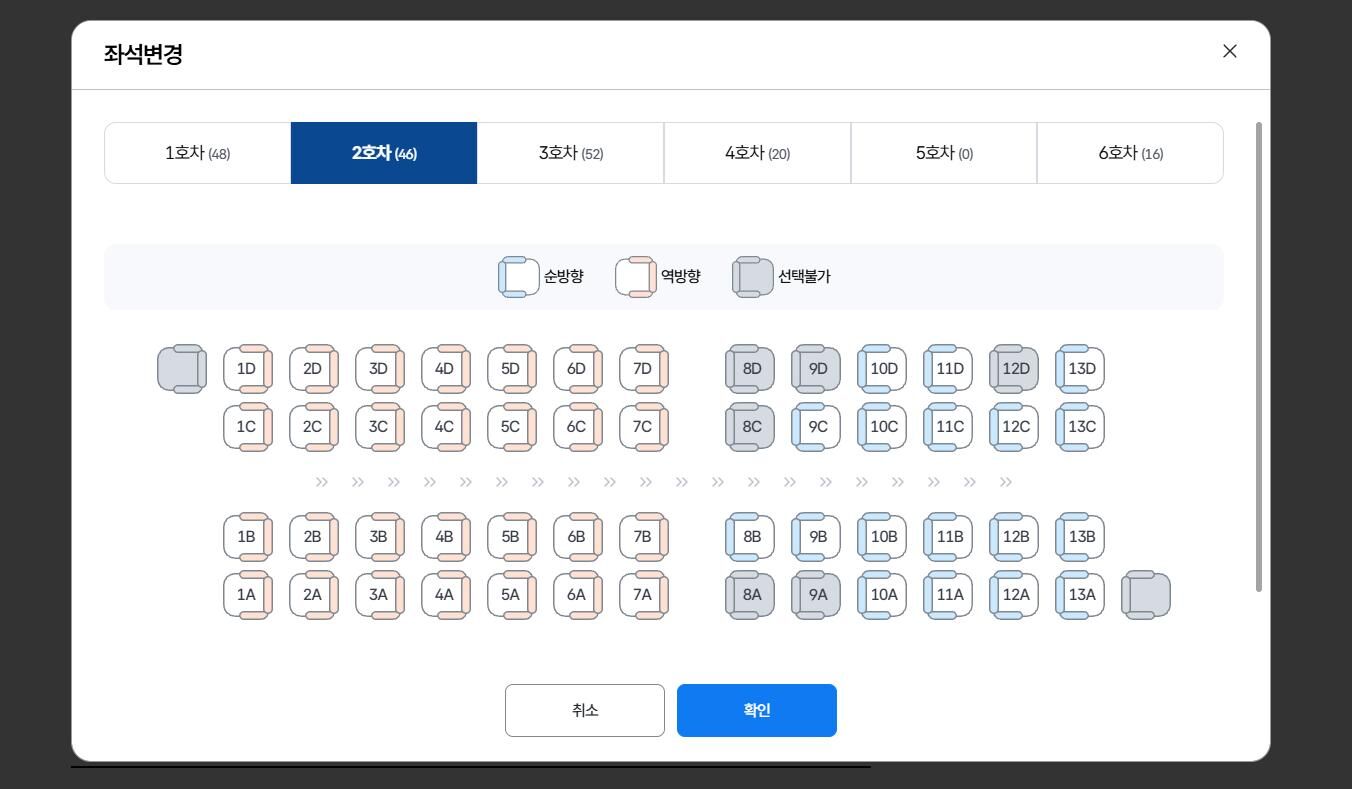Click unavailable seat 8D

coord(750,369)
